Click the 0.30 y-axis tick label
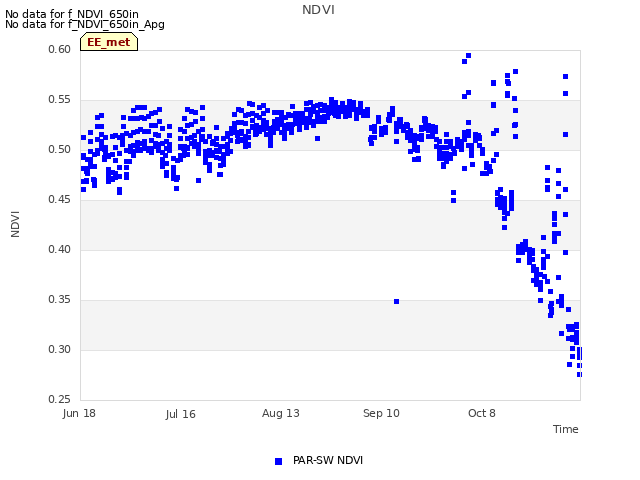640x480 pixels. coord(60,349)
